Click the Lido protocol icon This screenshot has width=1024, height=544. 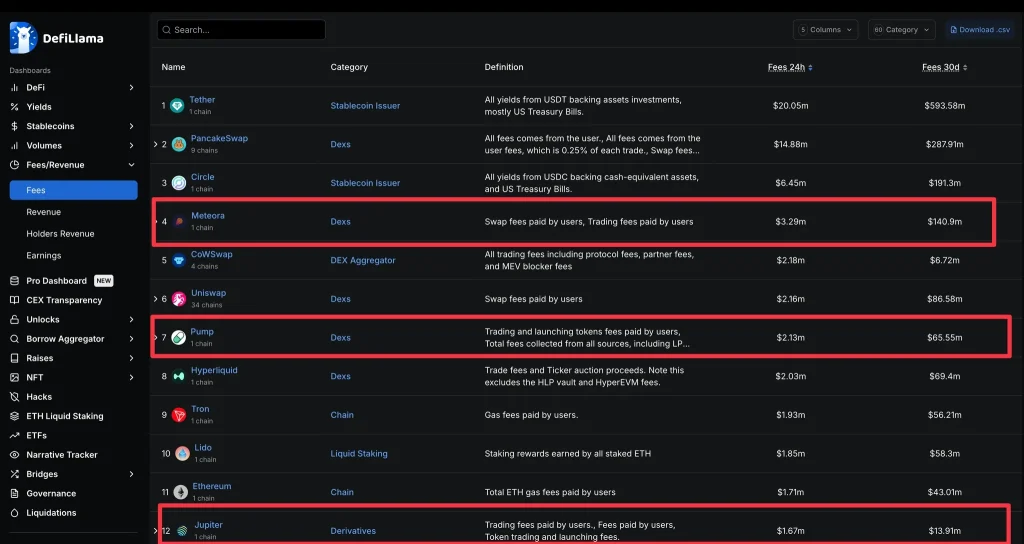pos(182,454)
